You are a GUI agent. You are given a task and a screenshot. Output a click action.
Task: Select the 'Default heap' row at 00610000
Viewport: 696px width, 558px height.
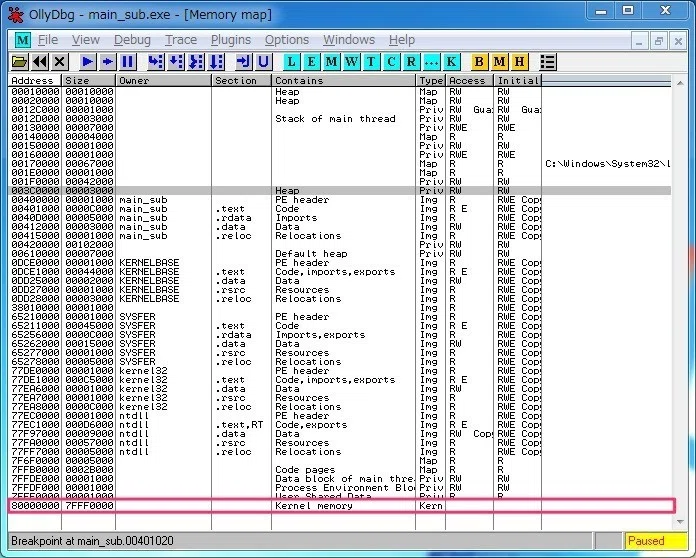[340, 254]
